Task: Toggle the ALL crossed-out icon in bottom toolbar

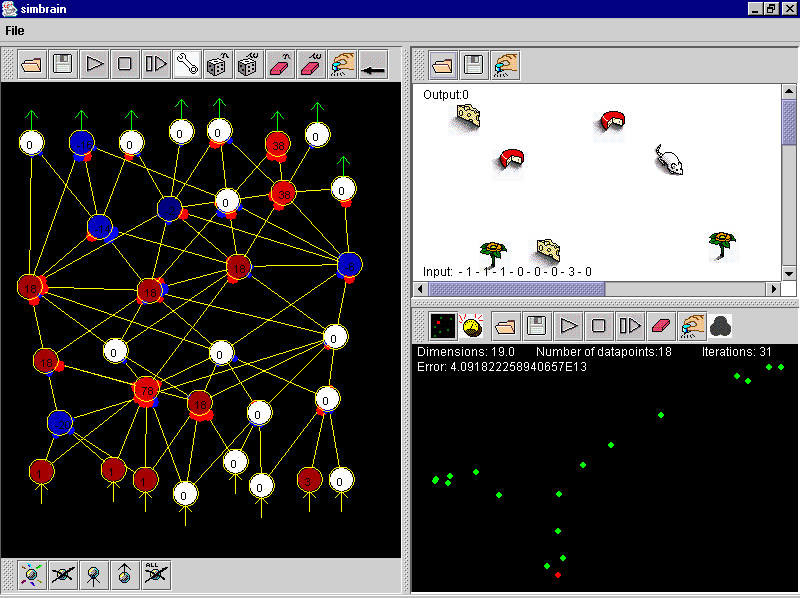Action: click(154, 574)
